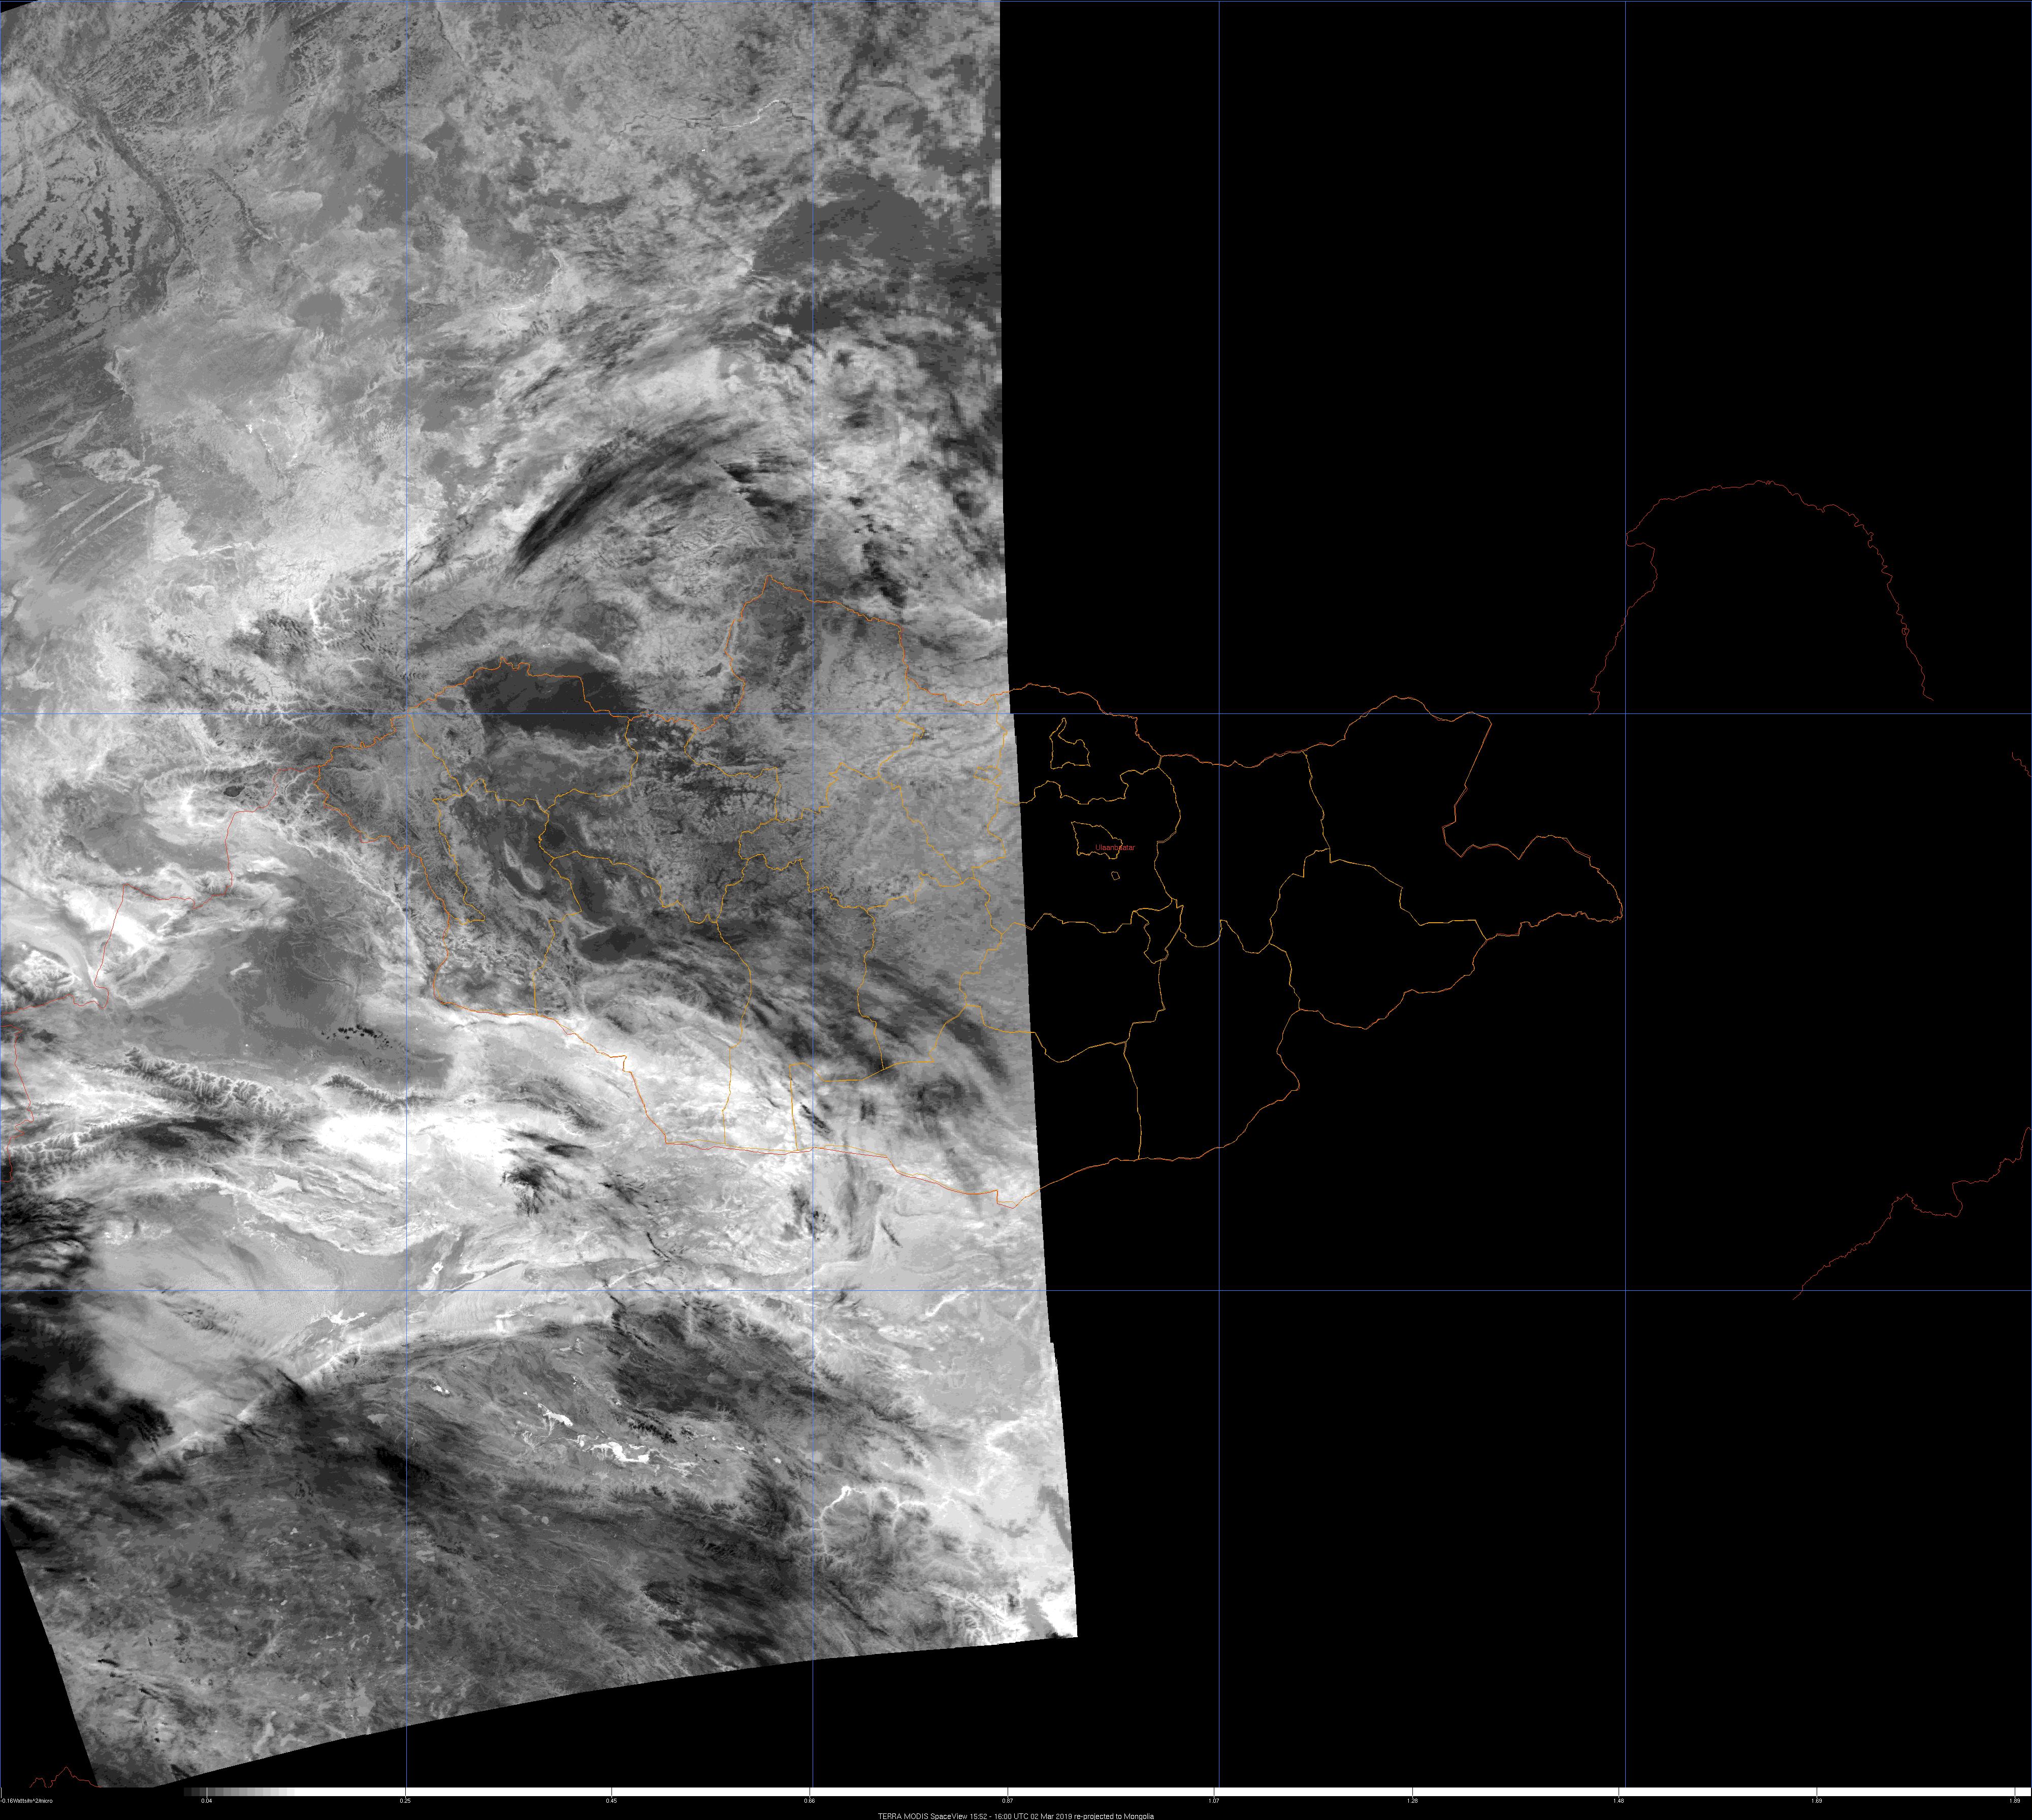
Task: Click the 1.48 colorbar tick label
Action: pyautogui.click(x=1618, y=1801)
